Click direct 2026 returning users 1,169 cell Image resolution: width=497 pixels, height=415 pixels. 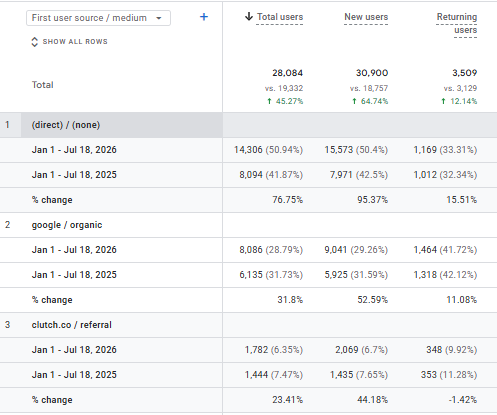(x=445, y=150)
